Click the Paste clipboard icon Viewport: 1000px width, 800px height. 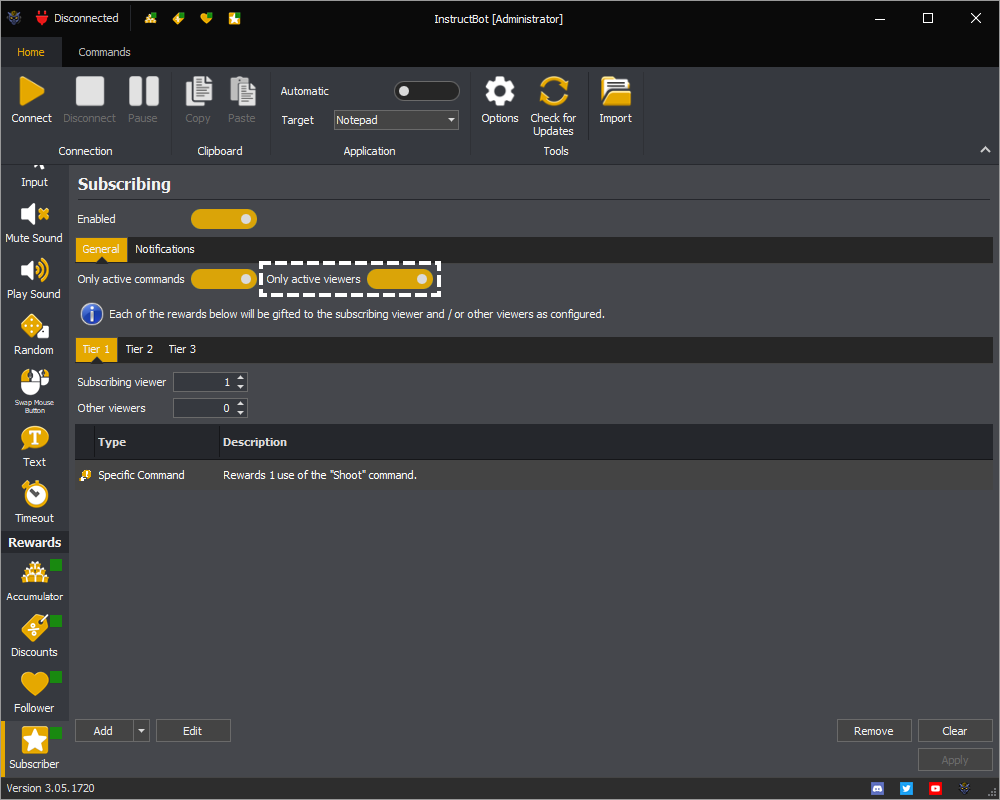tap(242, 91)
